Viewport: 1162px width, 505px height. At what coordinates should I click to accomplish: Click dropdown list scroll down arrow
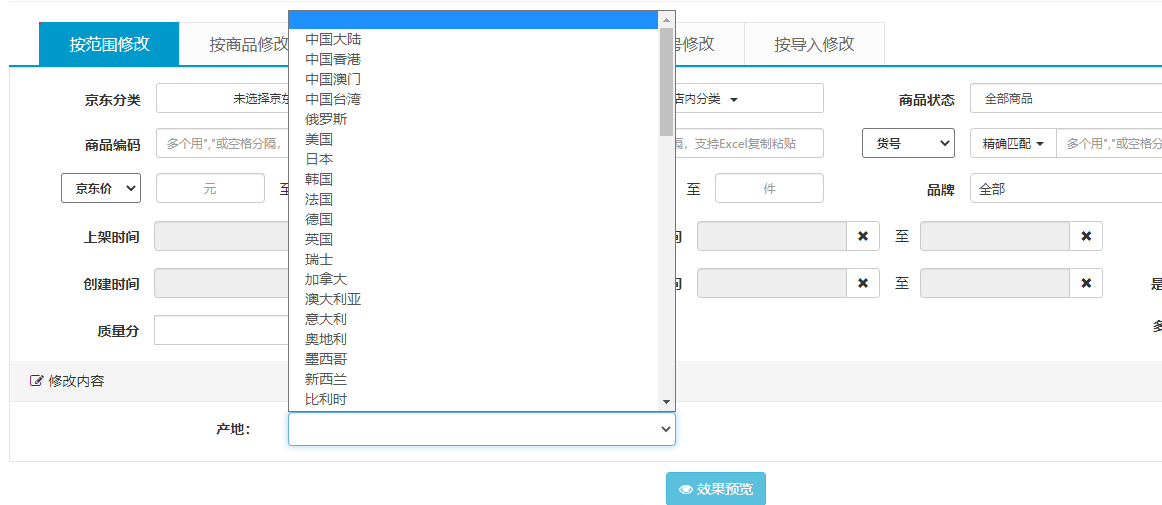666,402
